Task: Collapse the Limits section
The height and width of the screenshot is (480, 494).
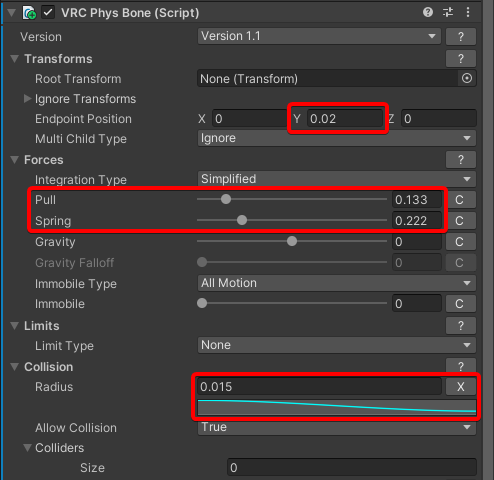Action: coord(14,326)
